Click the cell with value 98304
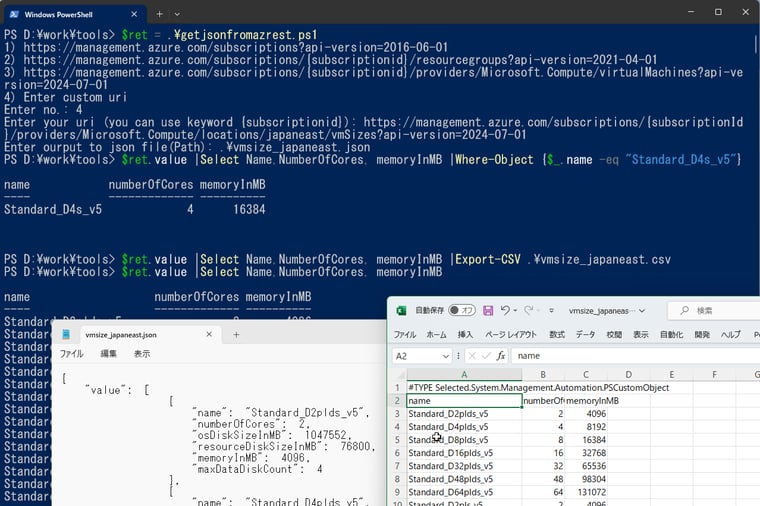 (x=586, y=479)
